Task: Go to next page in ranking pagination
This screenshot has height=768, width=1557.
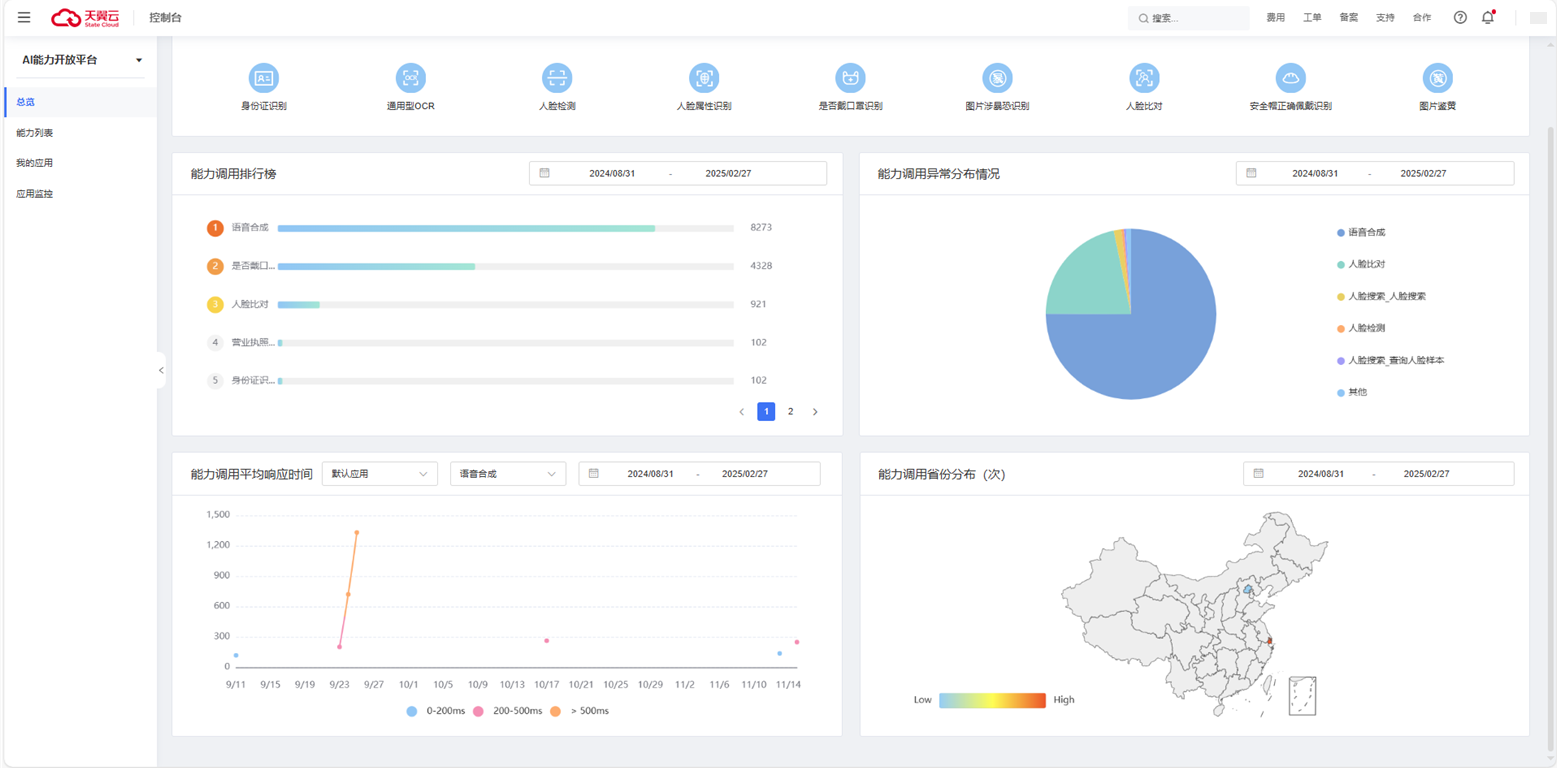Action: pos(815,411)
